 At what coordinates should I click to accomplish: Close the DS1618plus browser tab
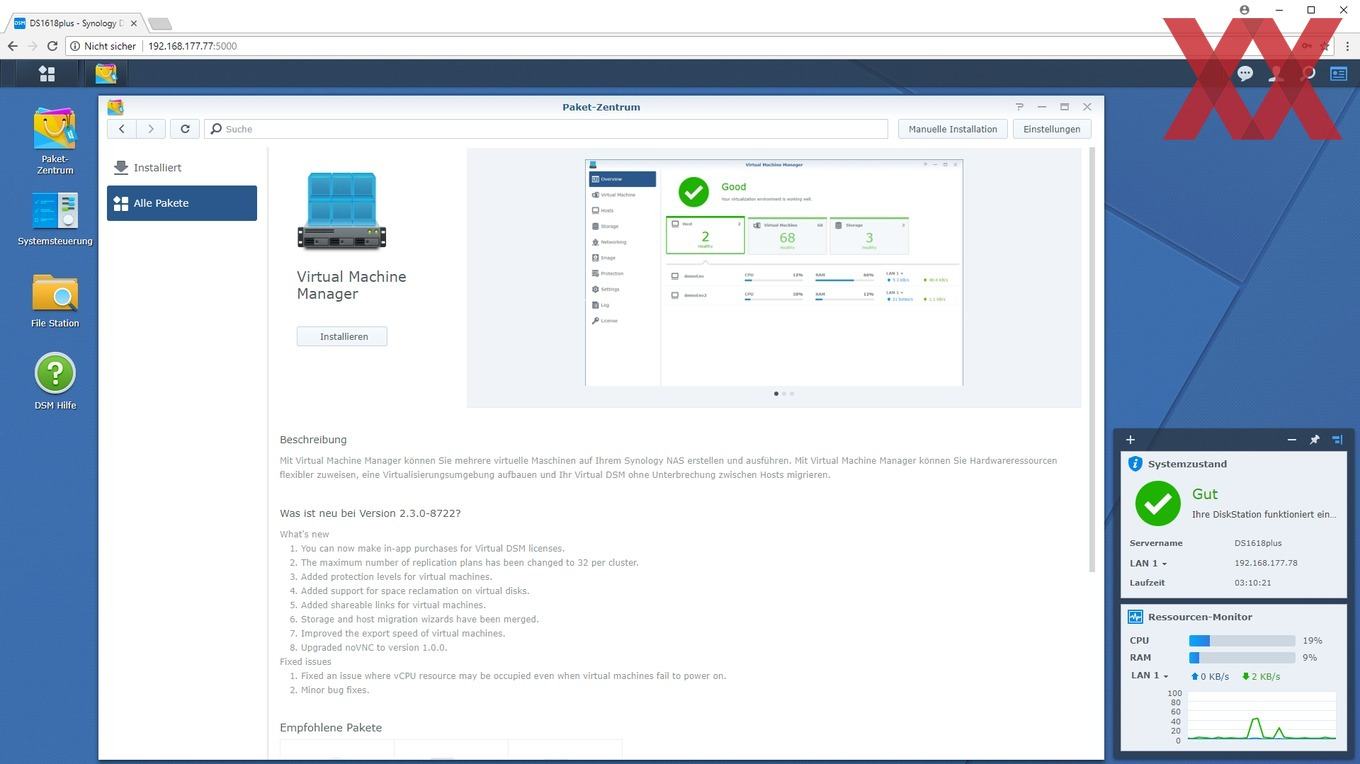pyautogui.click(x=133, y=23)
